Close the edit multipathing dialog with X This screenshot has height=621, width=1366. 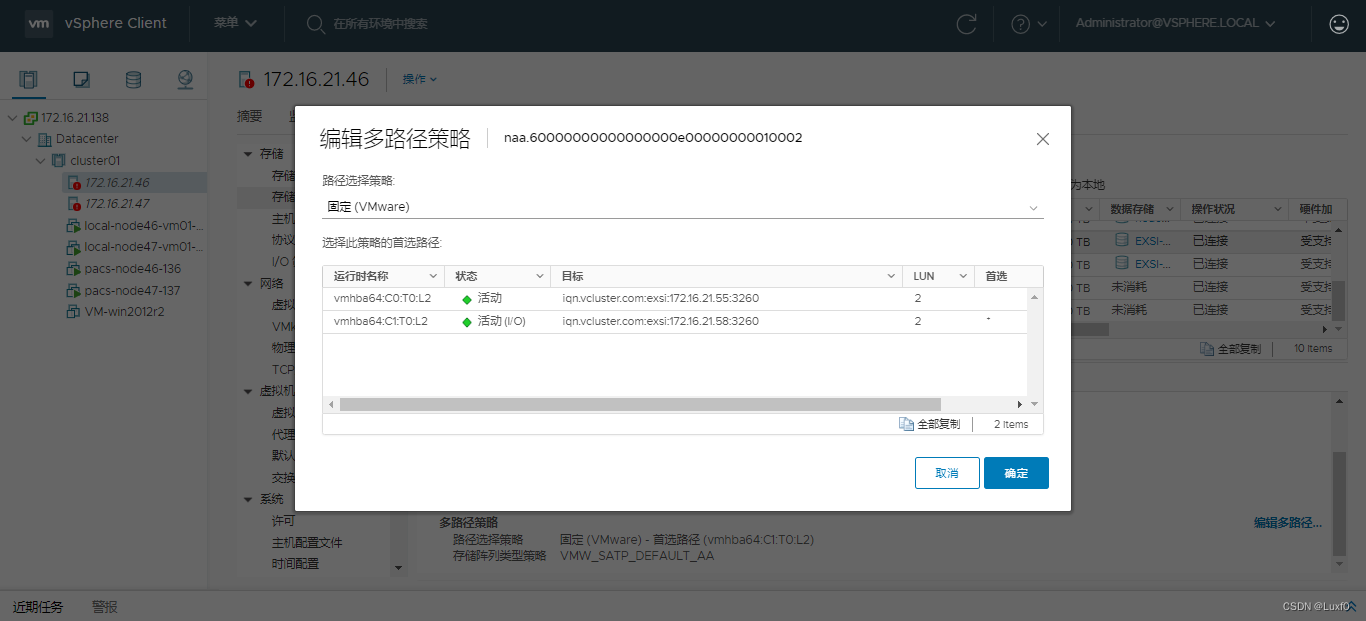pos(1043,139)
